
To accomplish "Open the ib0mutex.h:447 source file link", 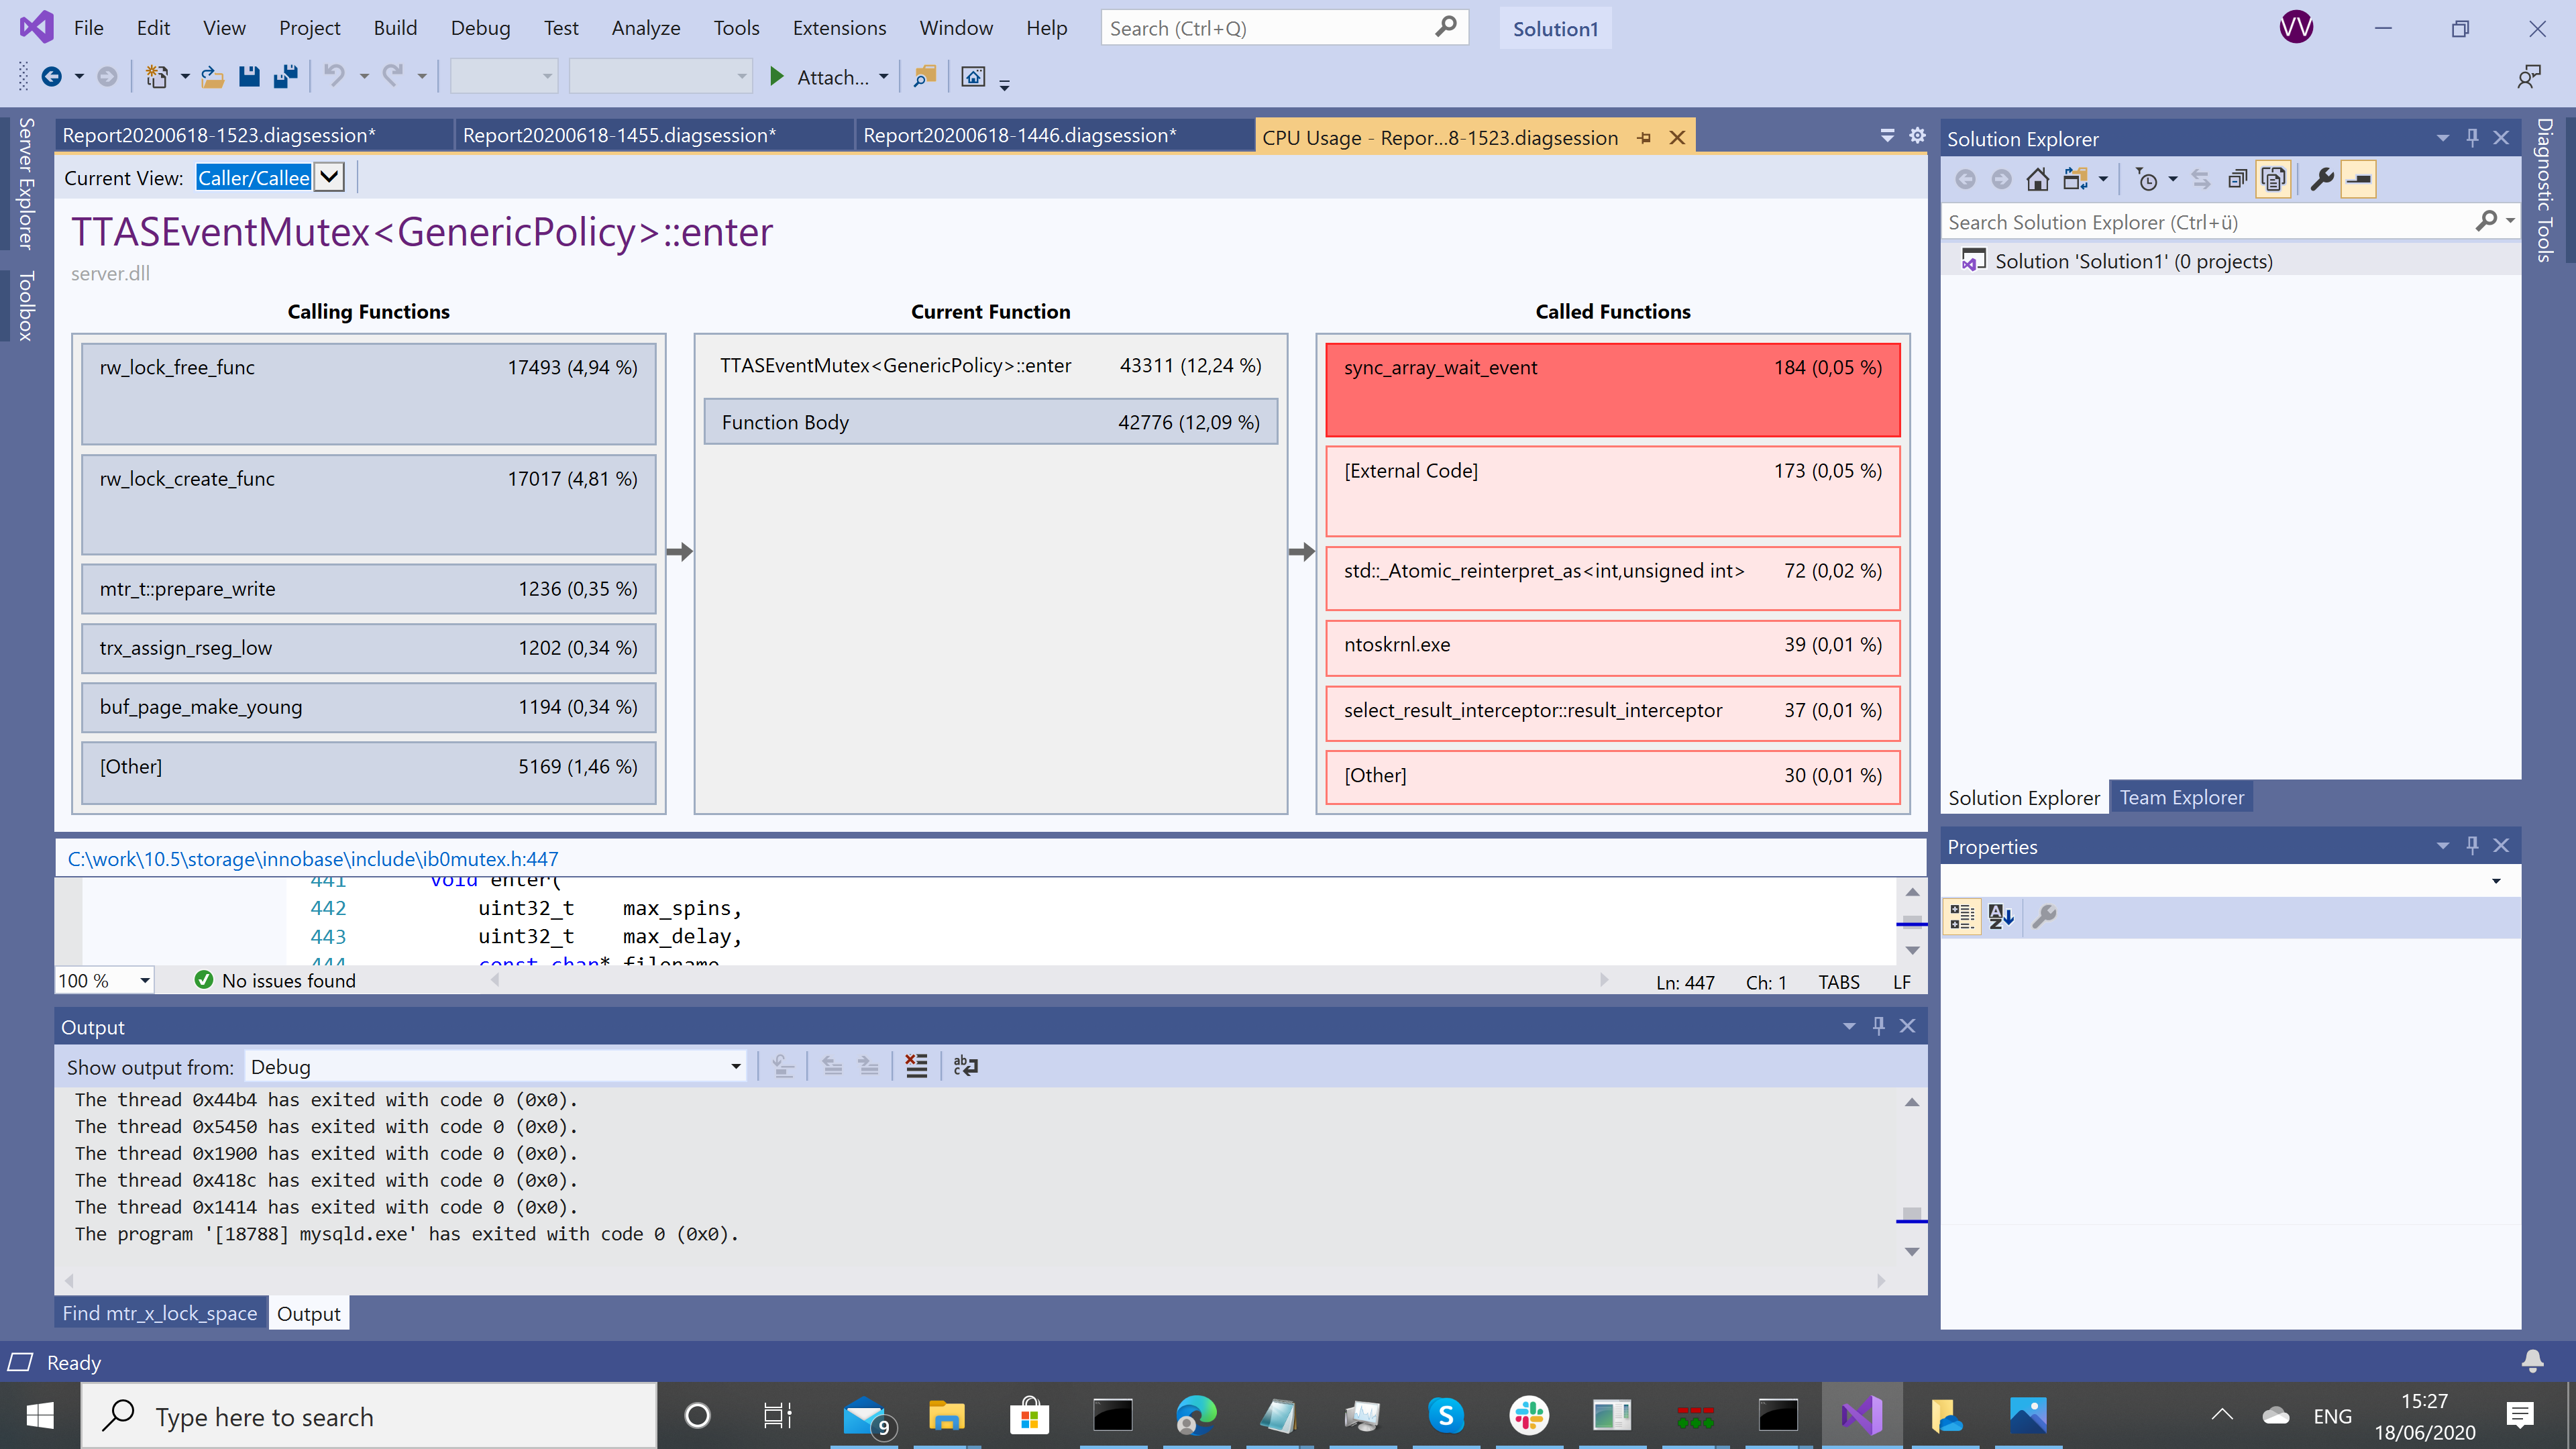I will point(313,858).
